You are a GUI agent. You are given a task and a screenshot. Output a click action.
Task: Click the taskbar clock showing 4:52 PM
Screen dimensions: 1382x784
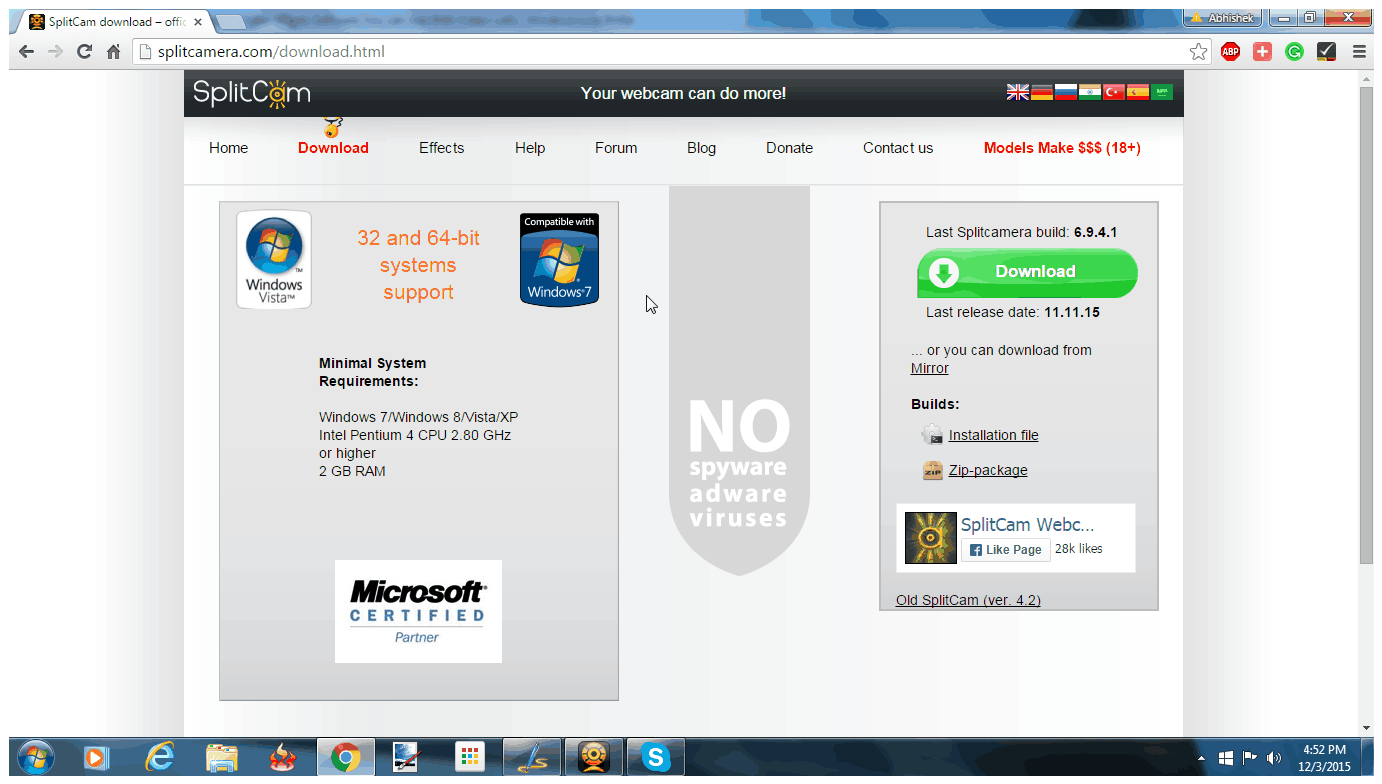pyautogui.click(x=1325, y=757)
